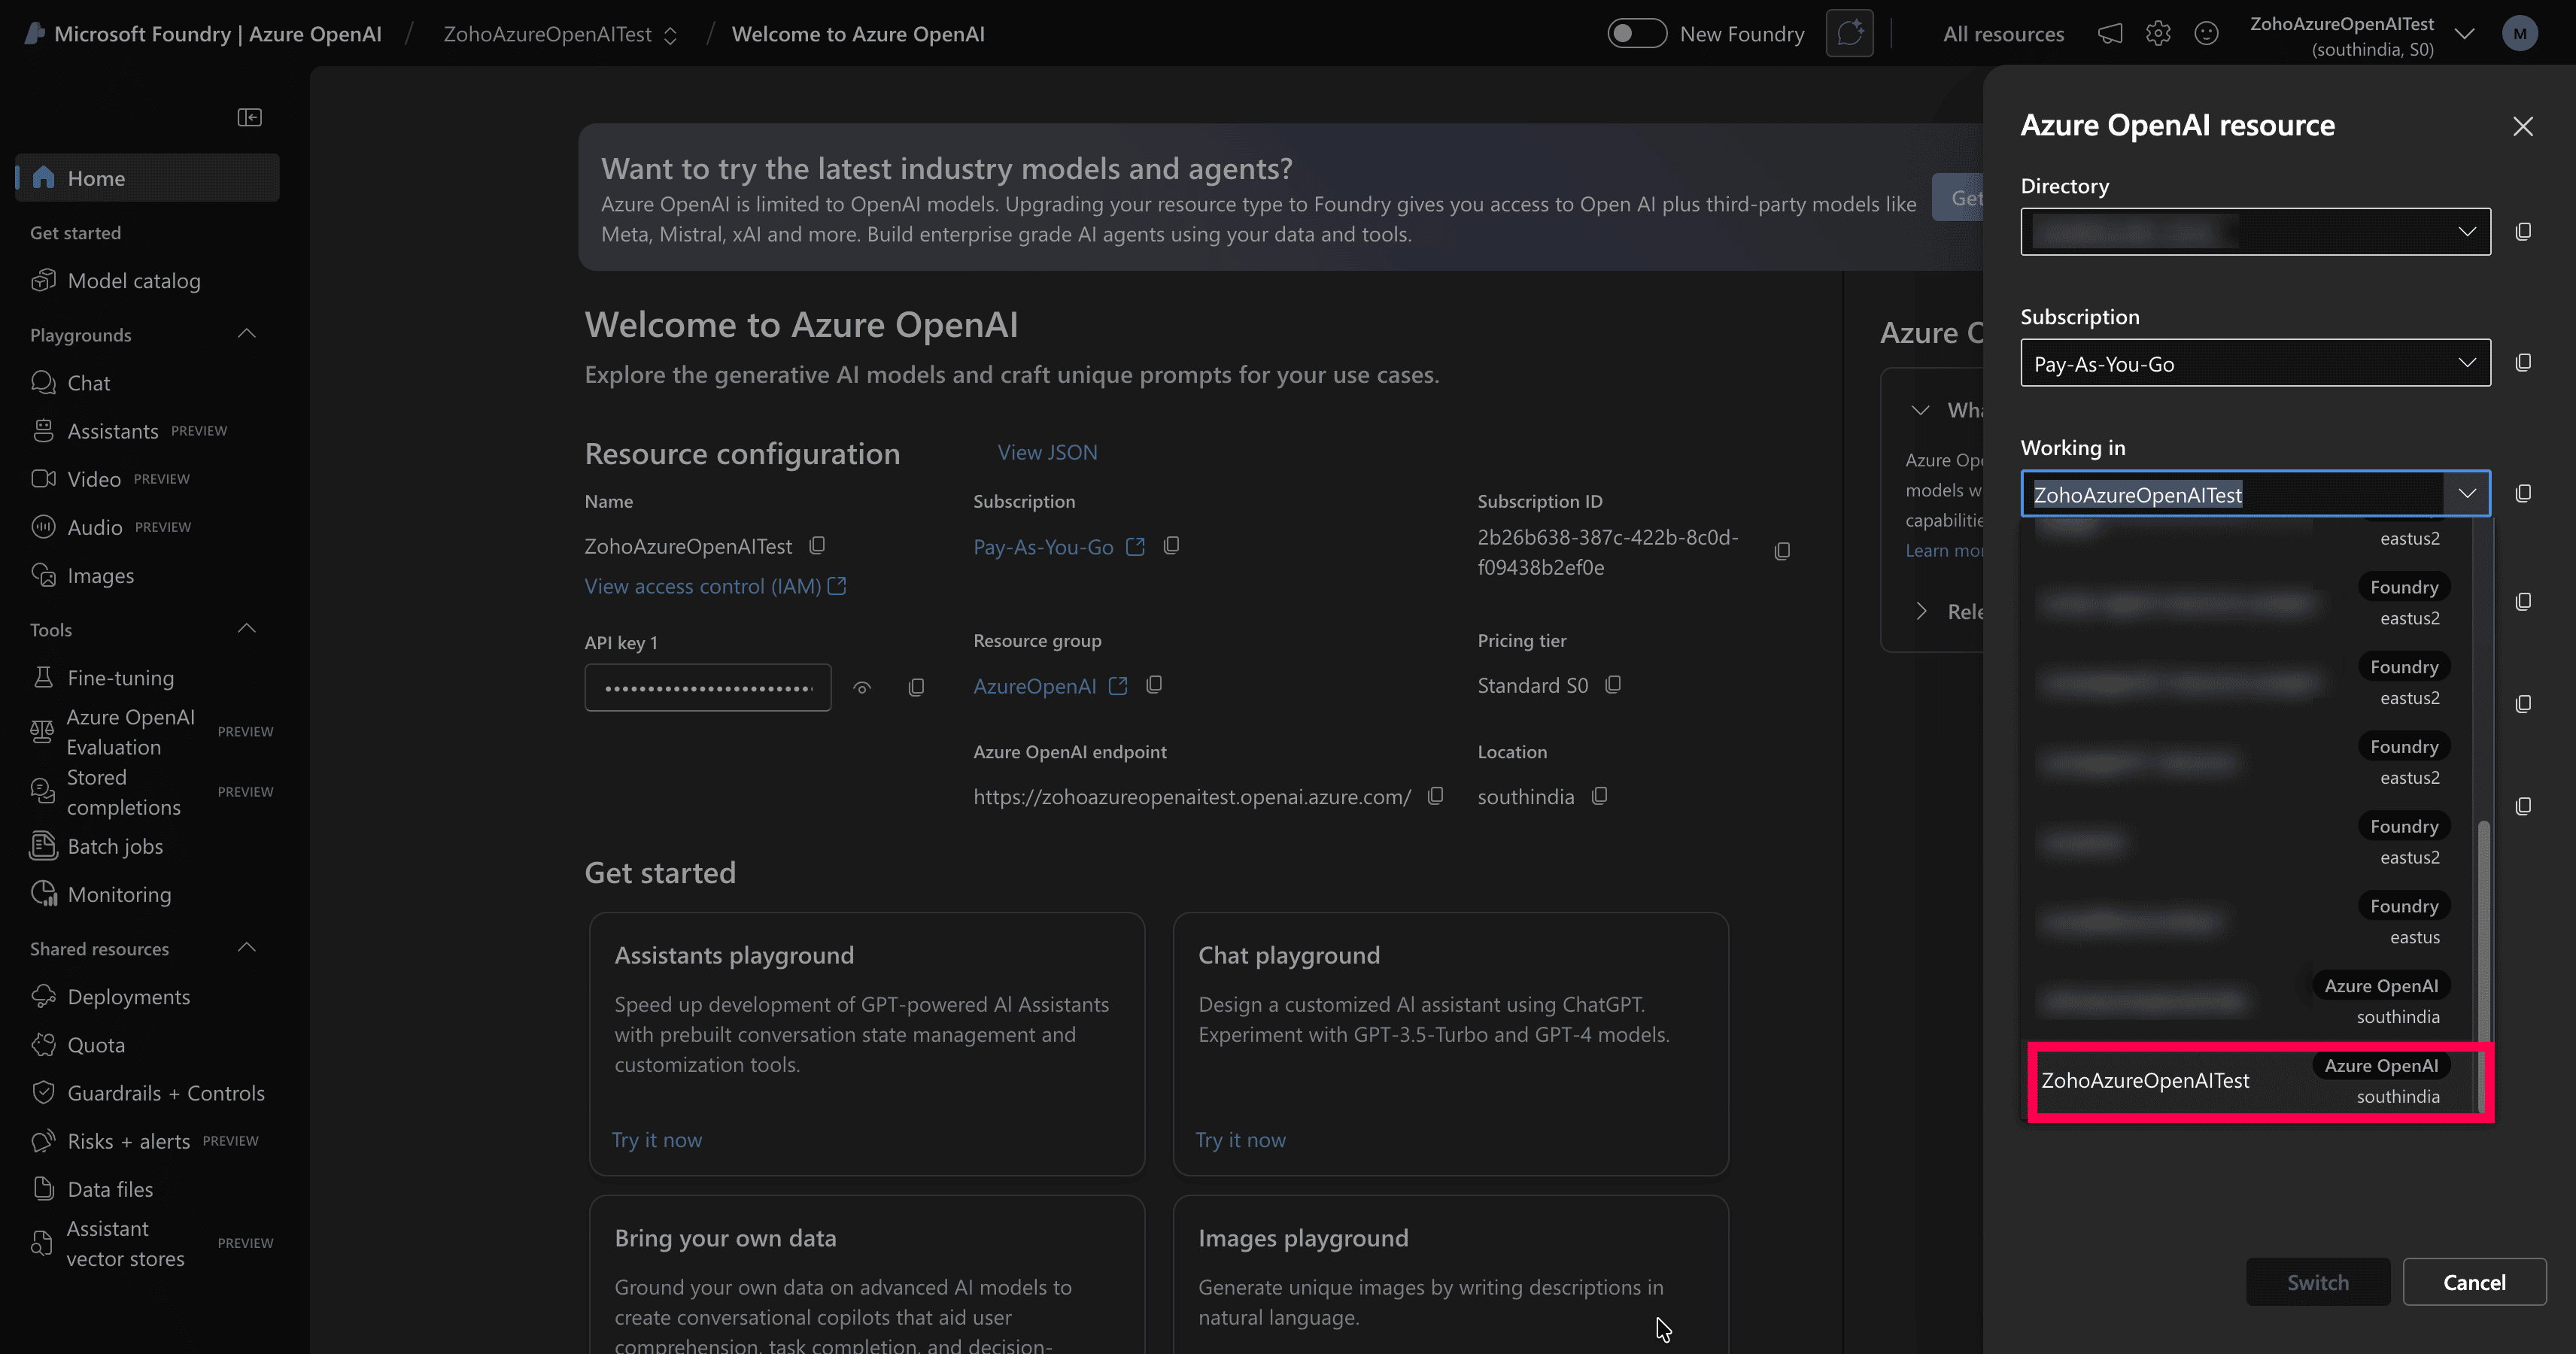Collapse the Tools section
Screen dimensions: 2576x1354
tap(247, 628)
